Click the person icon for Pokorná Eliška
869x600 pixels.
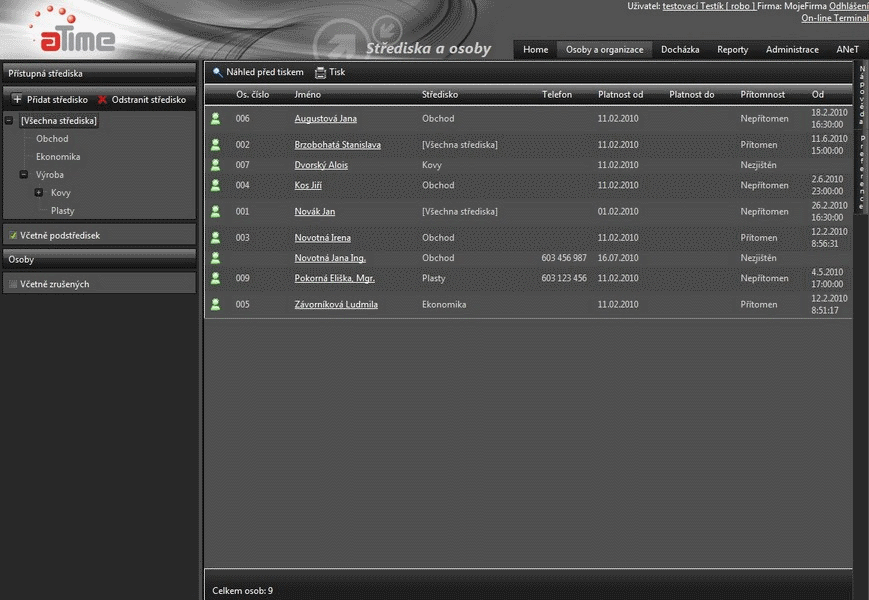click(216, 278)
